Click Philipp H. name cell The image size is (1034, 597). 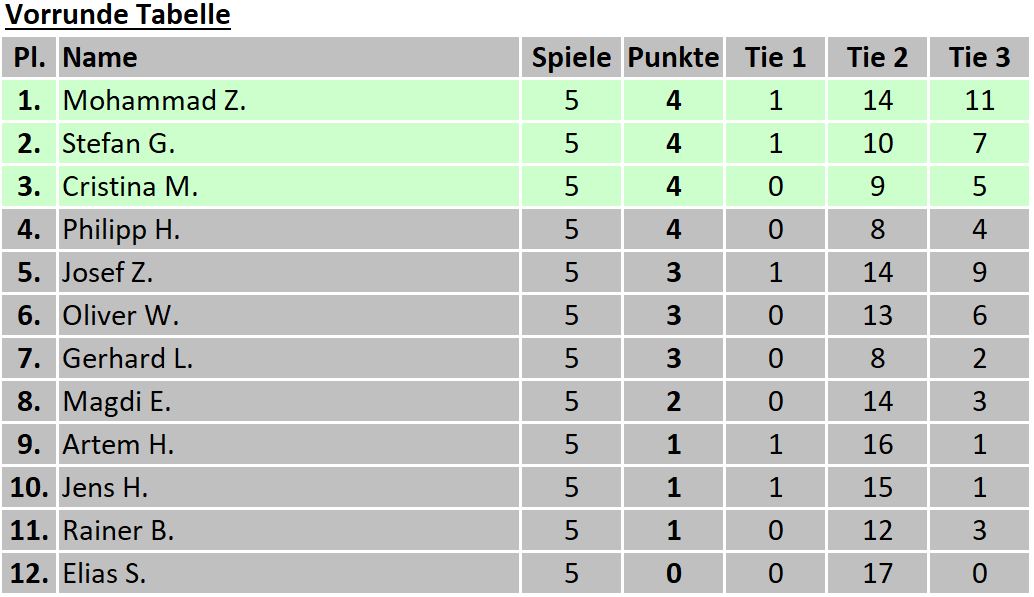121,230
